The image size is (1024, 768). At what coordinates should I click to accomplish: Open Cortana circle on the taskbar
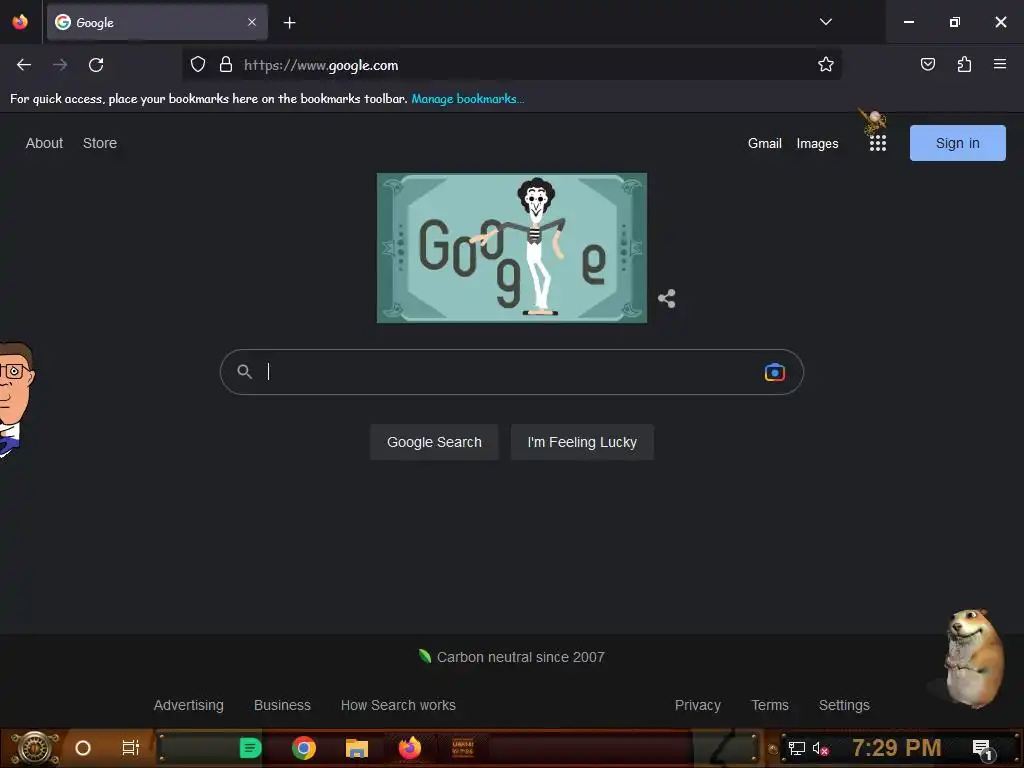[x=83, y=748]
